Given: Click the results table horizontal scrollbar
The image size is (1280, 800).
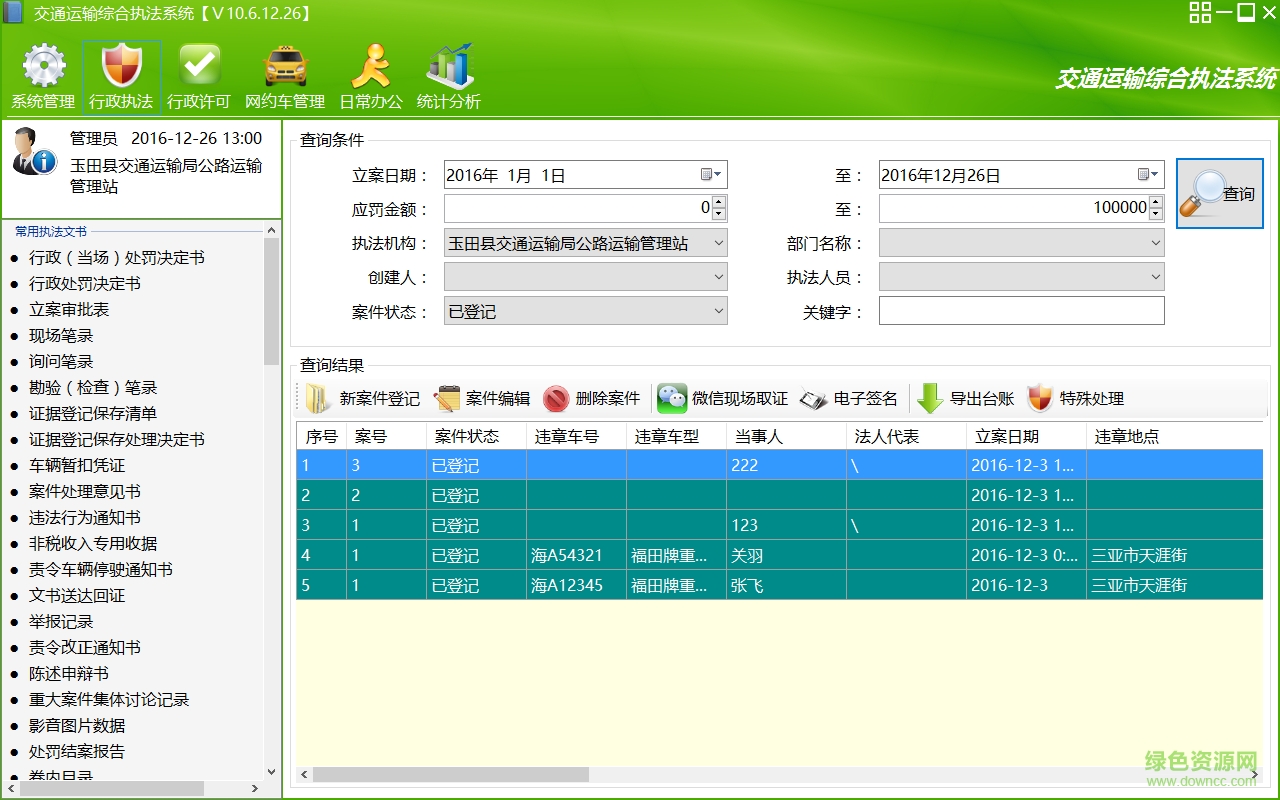Looking at the screenshot, I should pos(450,775).
